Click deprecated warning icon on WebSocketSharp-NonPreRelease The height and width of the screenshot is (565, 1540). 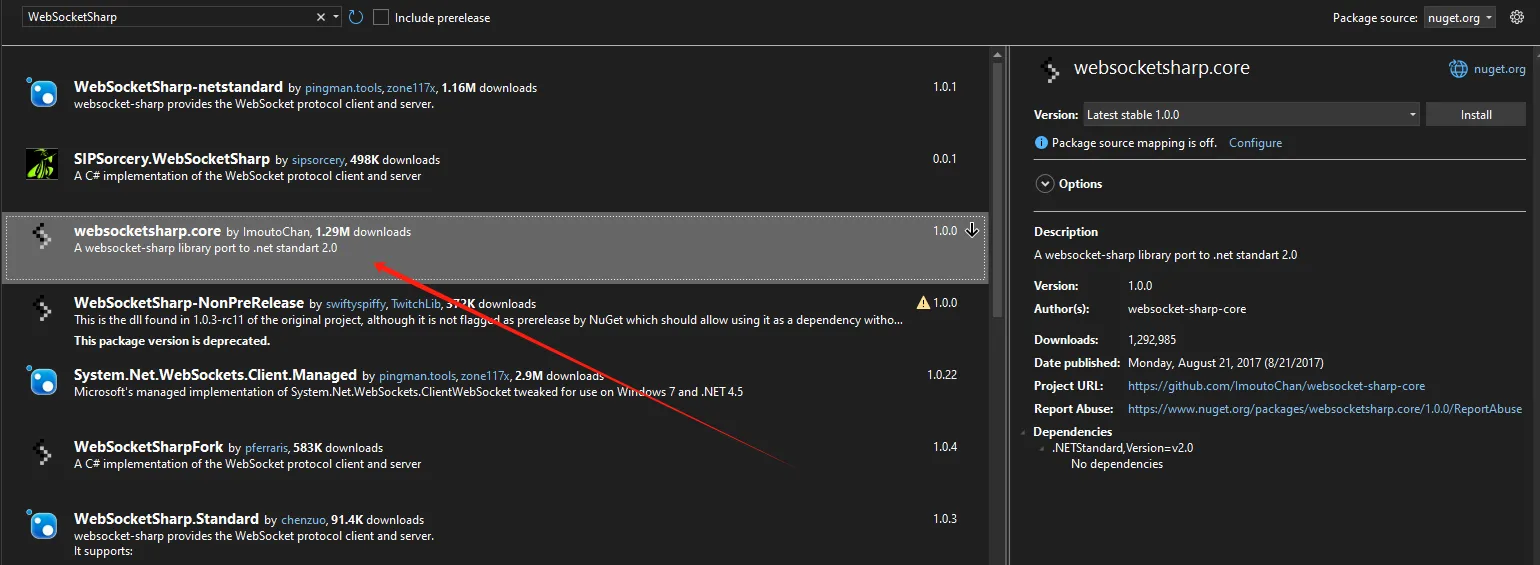pos(923,303)
